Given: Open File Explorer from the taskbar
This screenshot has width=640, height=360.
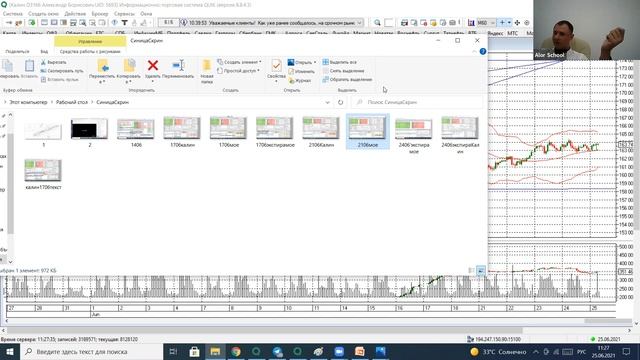Looking at the screenshot, I should click(215, 351).
